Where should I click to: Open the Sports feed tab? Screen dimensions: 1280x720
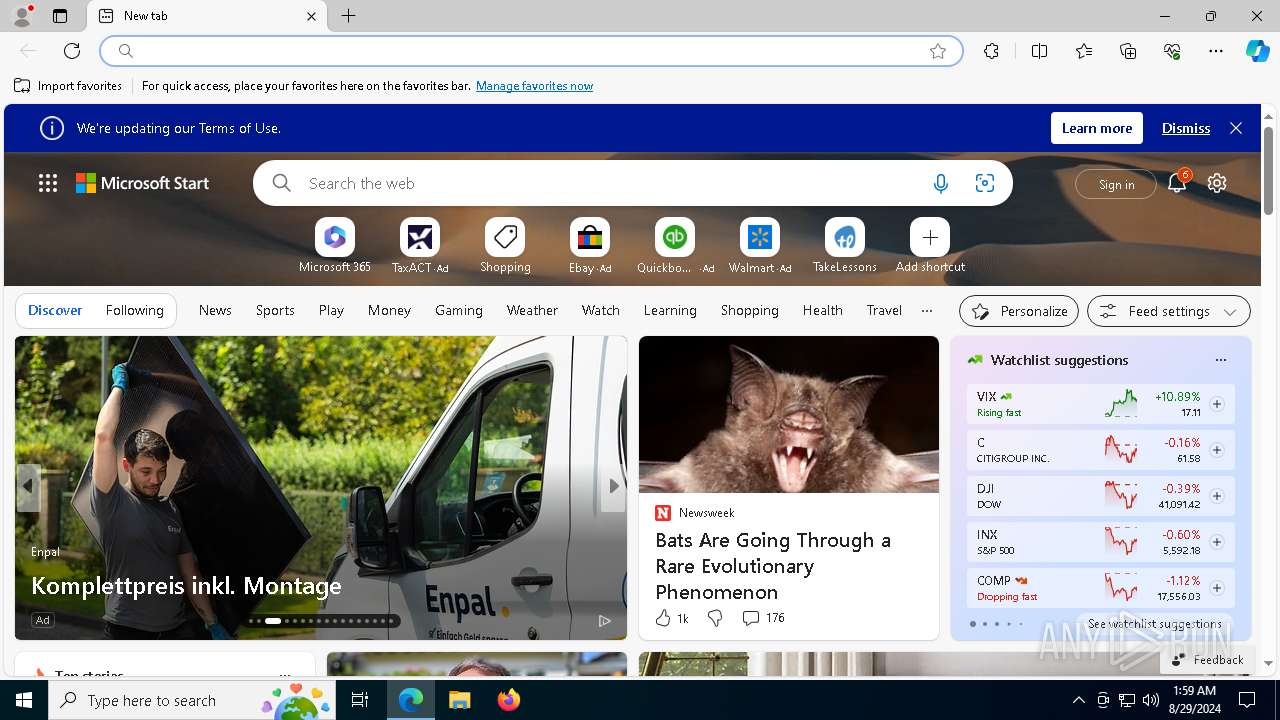click(x=275, y=310)
